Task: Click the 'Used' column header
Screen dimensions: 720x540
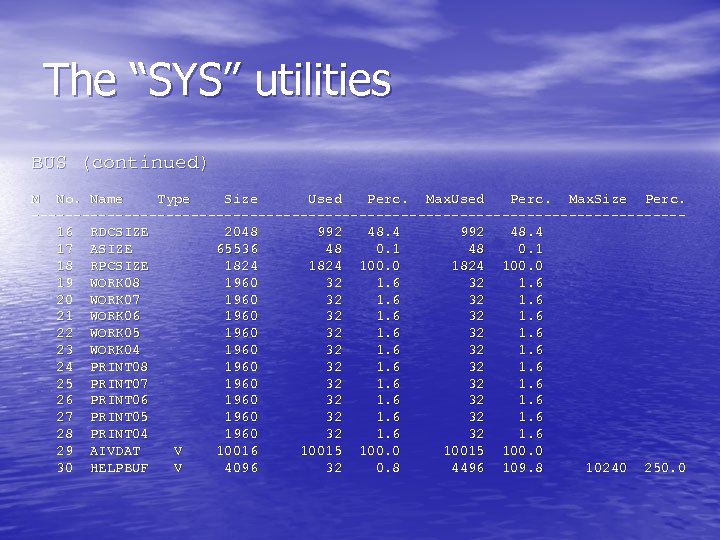Action: [x=325, y=199]
